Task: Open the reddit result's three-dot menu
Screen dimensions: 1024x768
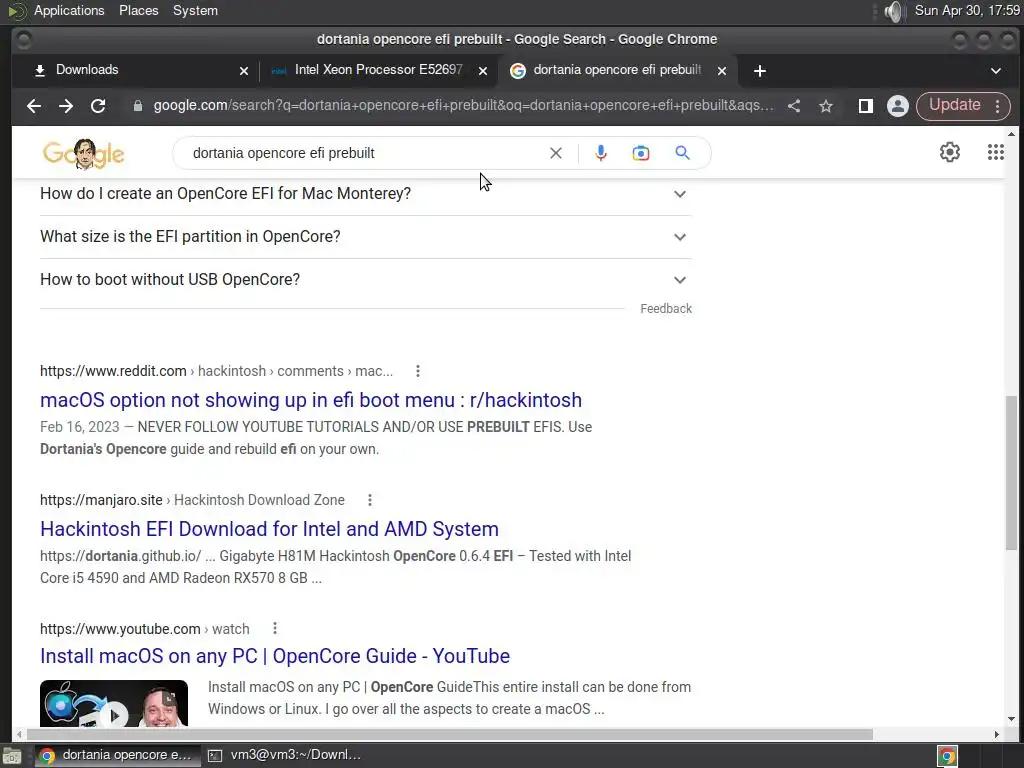Action: click(x=418, y=371)
